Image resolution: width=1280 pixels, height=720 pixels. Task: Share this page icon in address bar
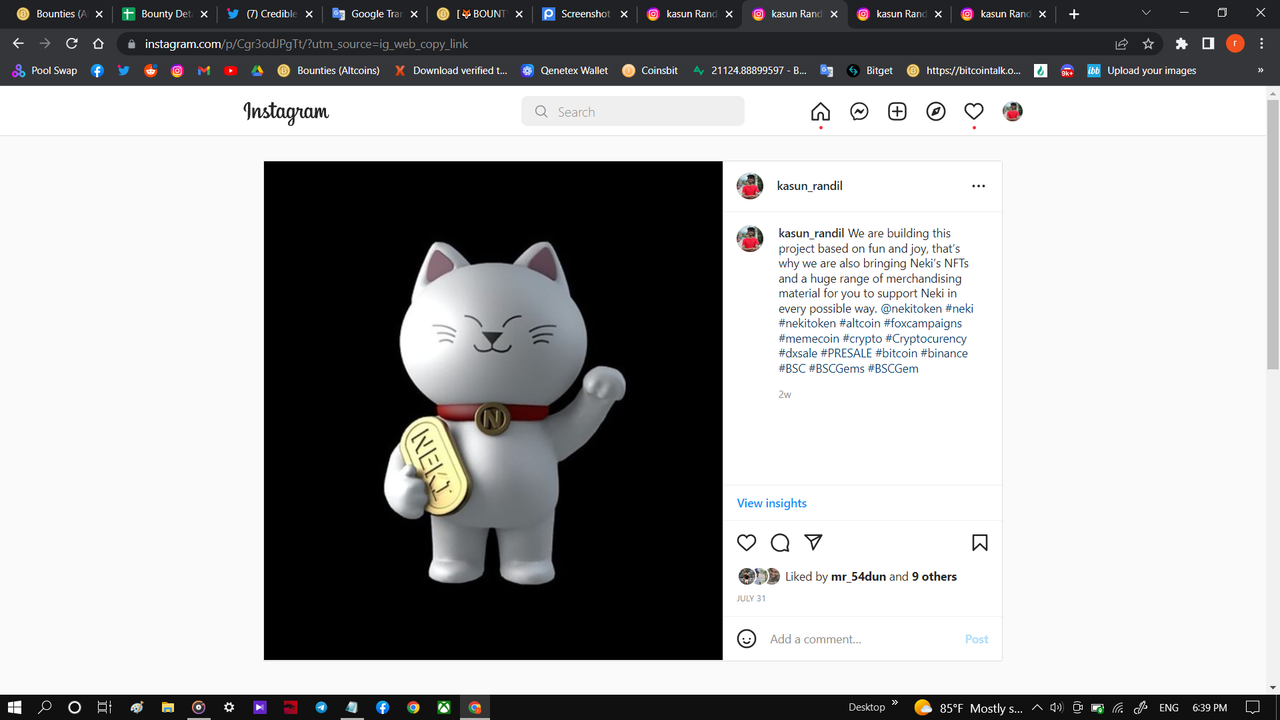click(1121, 44)
